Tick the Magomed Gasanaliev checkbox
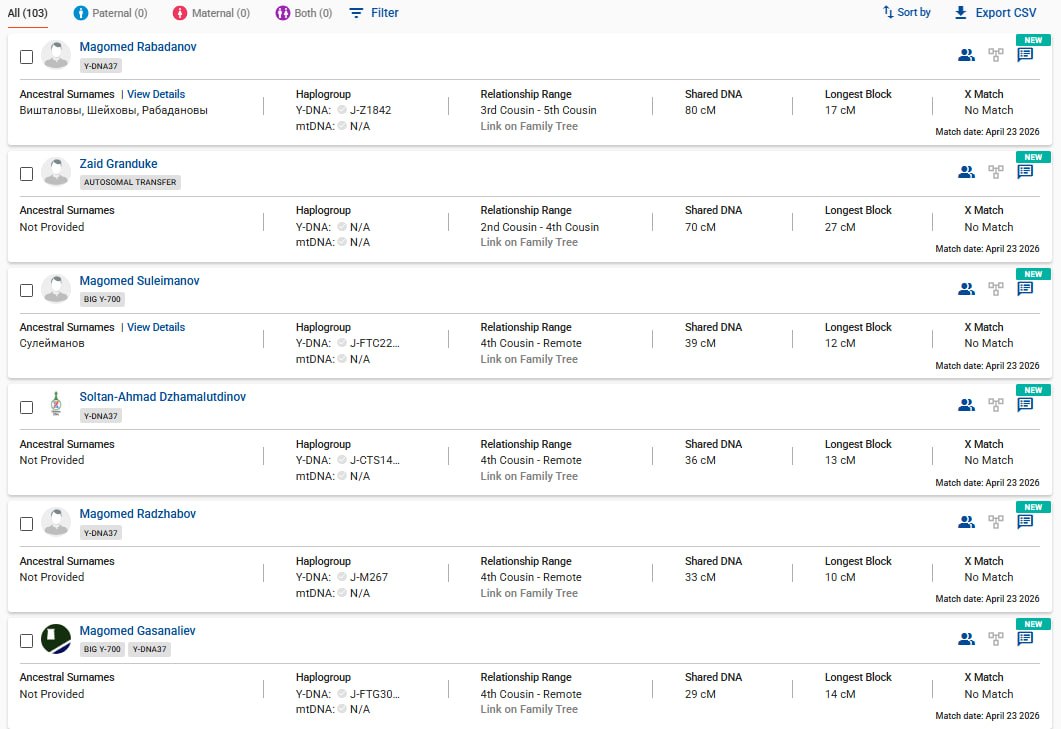This screenshot has width=1061, height=729. click(x=26, y=640)
